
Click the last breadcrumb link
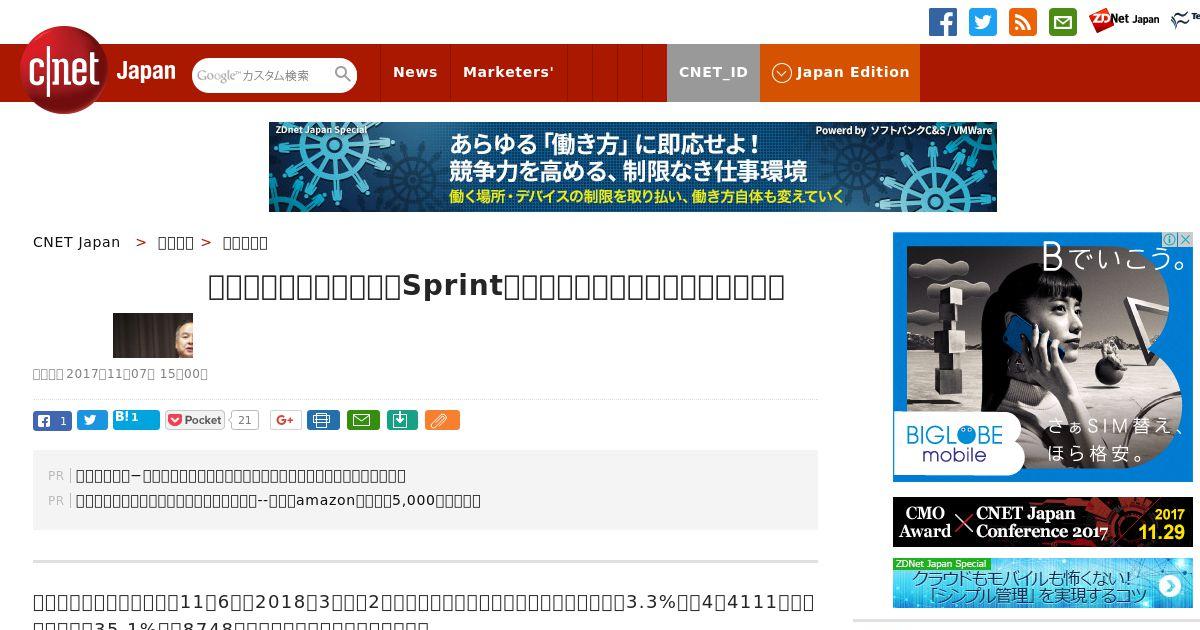245,243
